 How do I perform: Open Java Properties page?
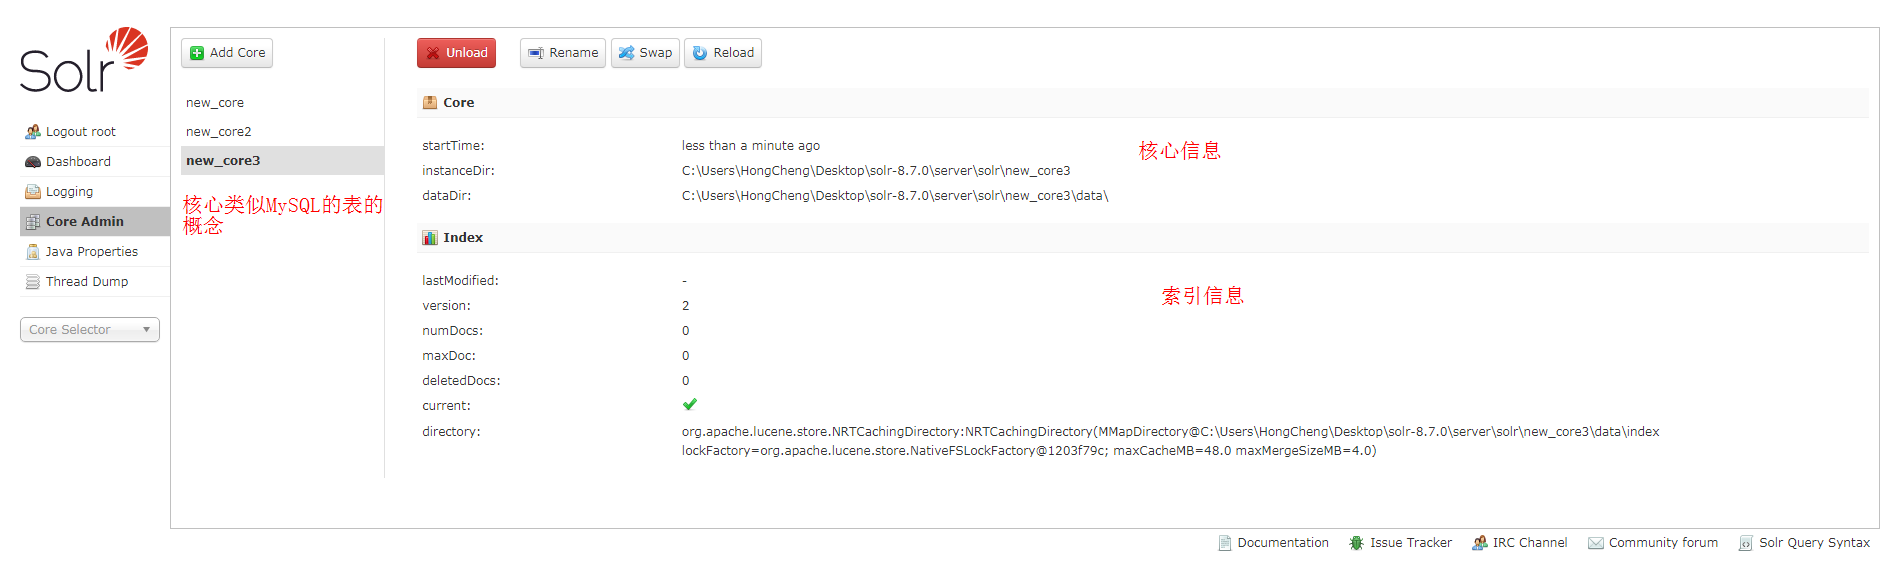coord(95,252)
